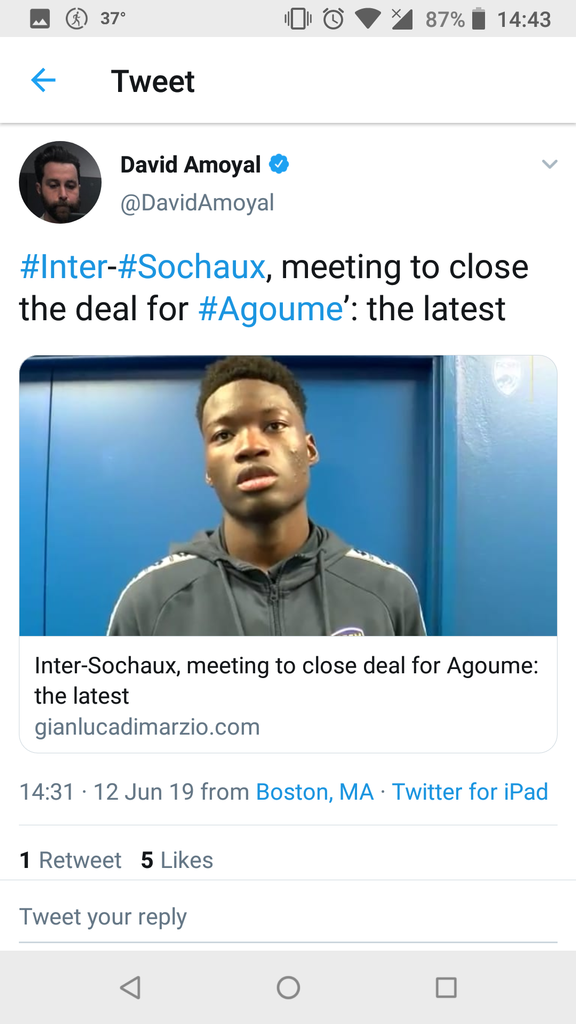Tap the blue verified badge
The height and width of the screenshot is (1024, 576).
279,165
